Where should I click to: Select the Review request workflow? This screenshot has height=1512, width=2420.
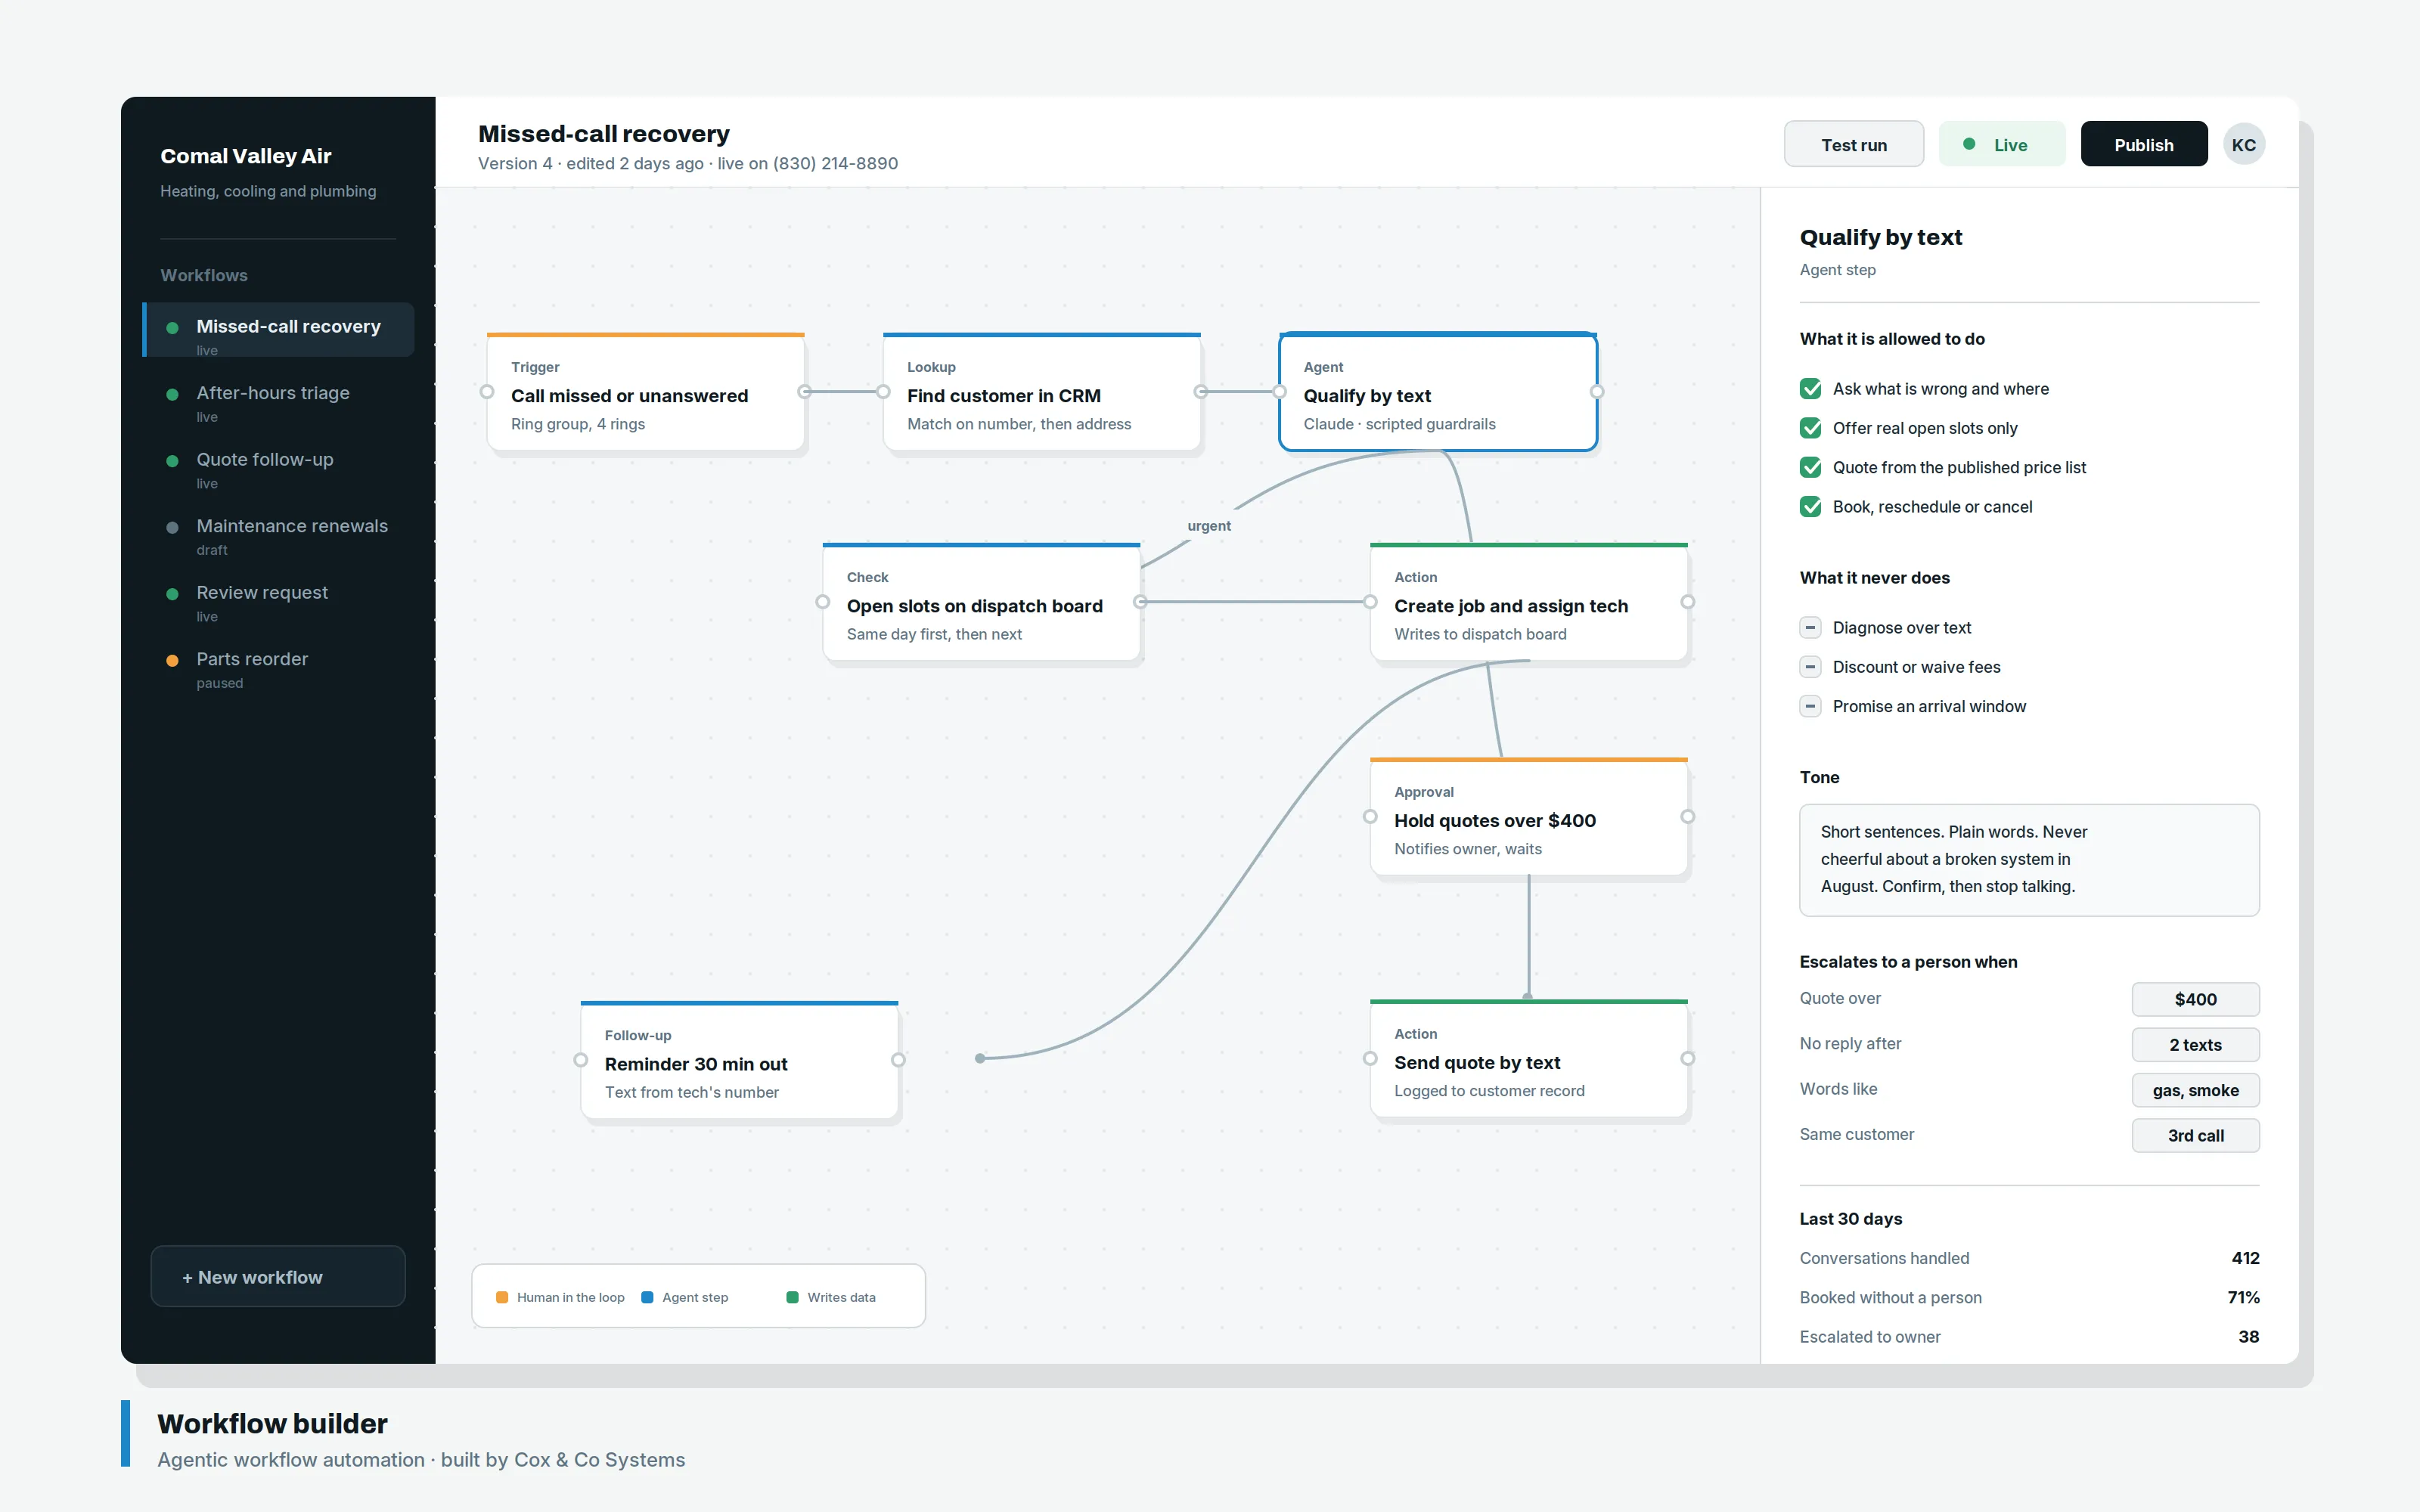point(279,603)
